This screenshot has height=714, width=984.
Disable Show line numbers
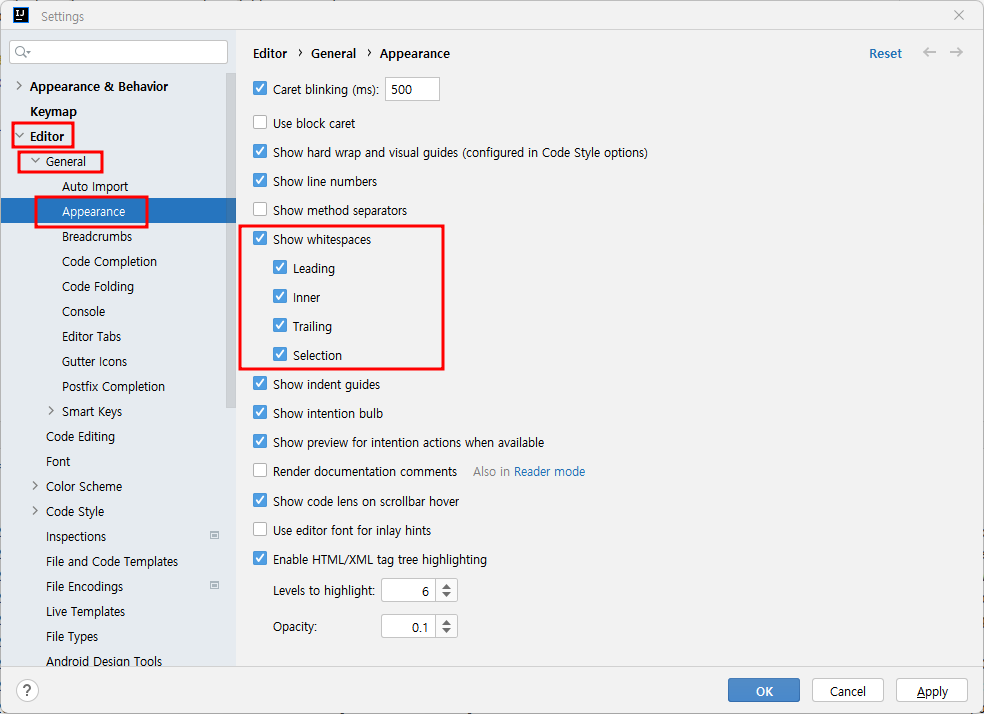click(x=260, y=180)
